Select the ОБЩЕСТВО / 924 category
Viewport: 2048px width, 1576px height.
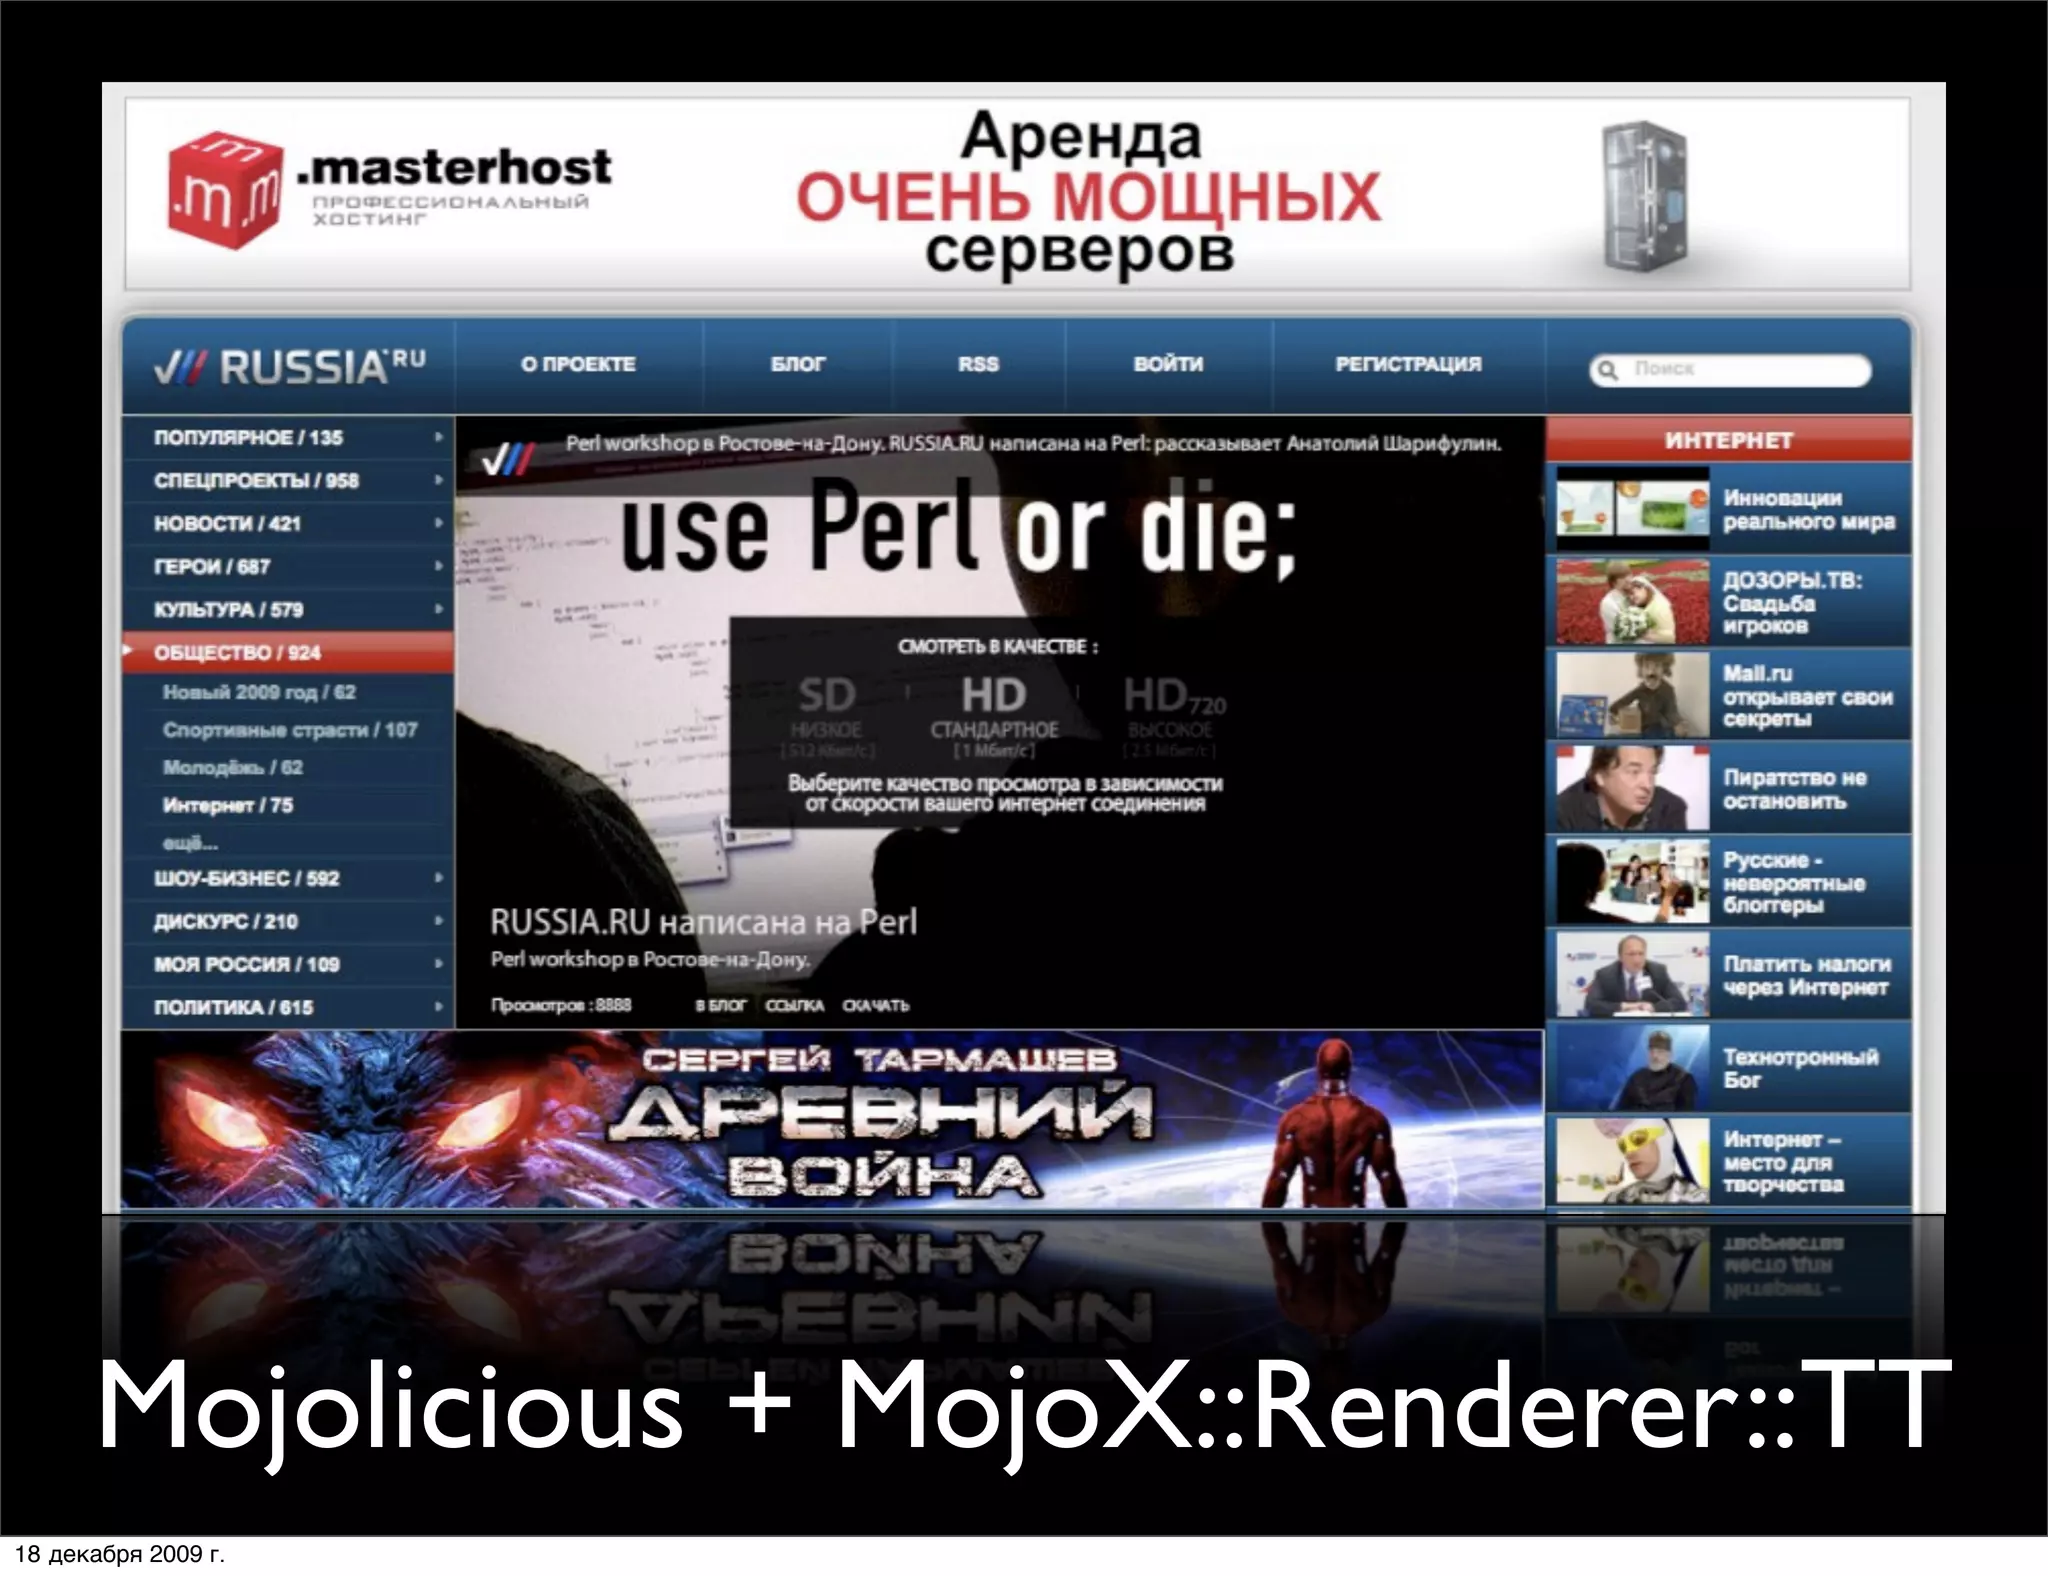pos(288,653)
